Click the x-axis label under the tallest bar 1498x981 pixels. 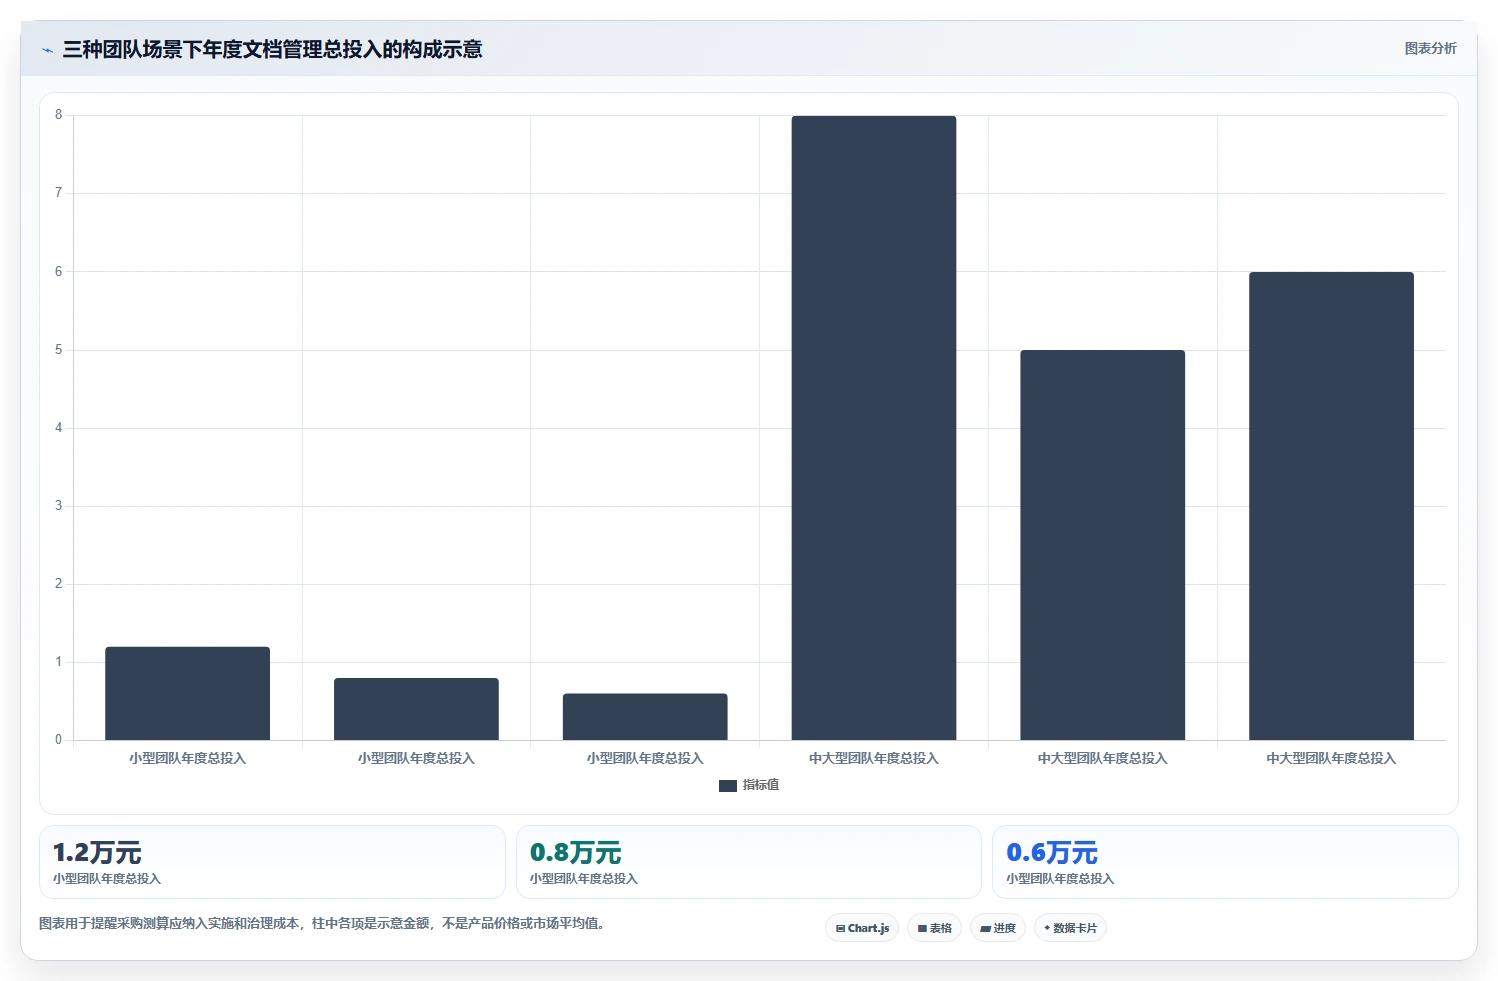pyautogui.click(x=874, y=758)
